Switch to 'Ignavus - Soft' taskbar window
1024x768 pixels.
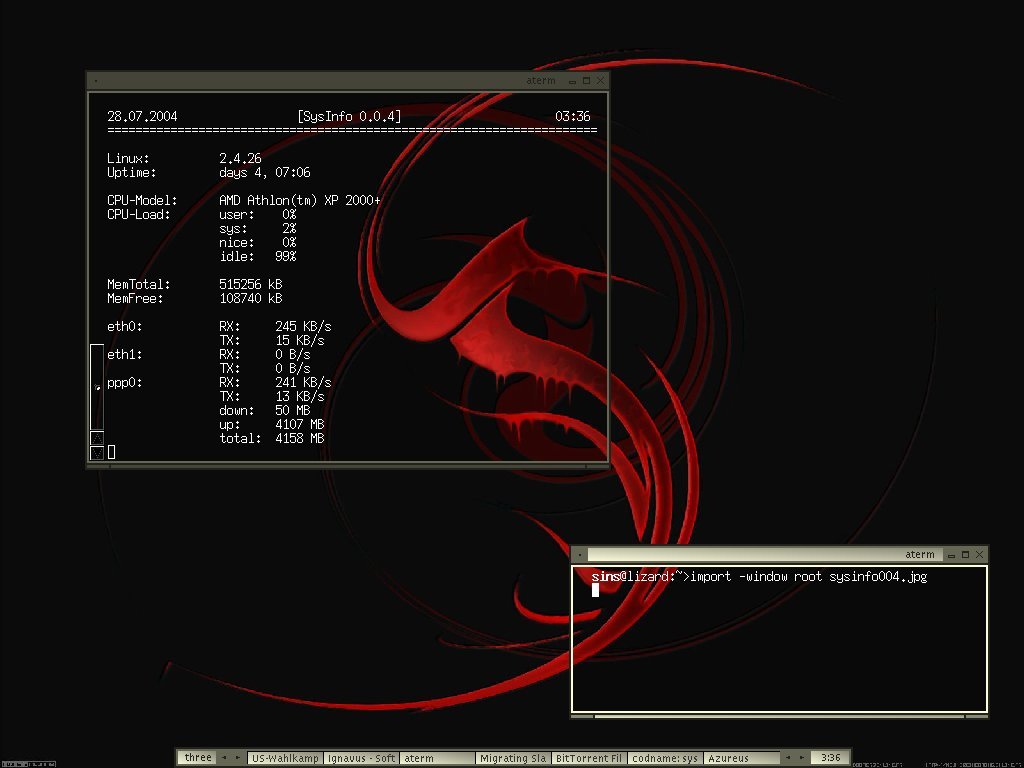pyautogui.click(x=361, y=758)
